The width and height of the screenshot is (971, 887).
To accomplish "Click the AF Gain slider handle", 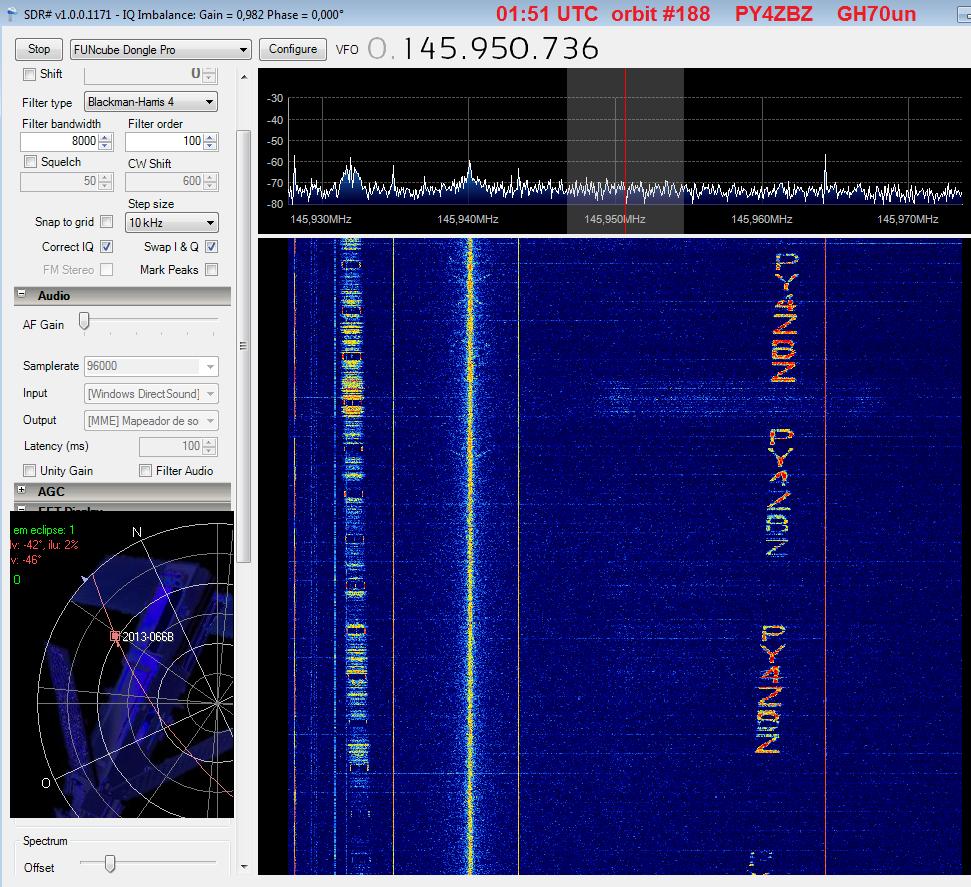I will (84, 321).
